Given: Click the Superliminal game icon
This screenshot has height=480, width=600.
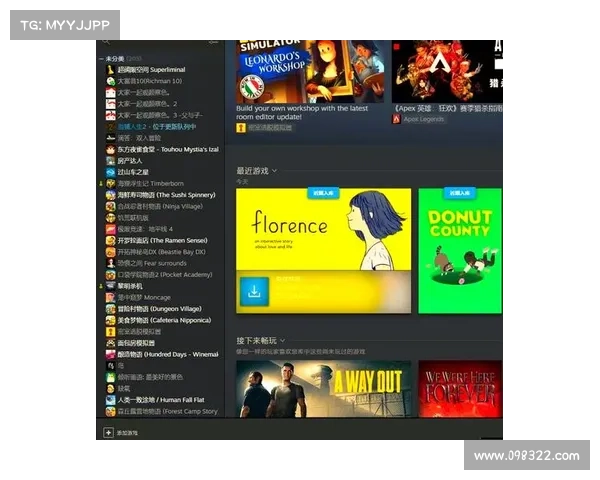Looking at the screenshot, I should (111, 70).
